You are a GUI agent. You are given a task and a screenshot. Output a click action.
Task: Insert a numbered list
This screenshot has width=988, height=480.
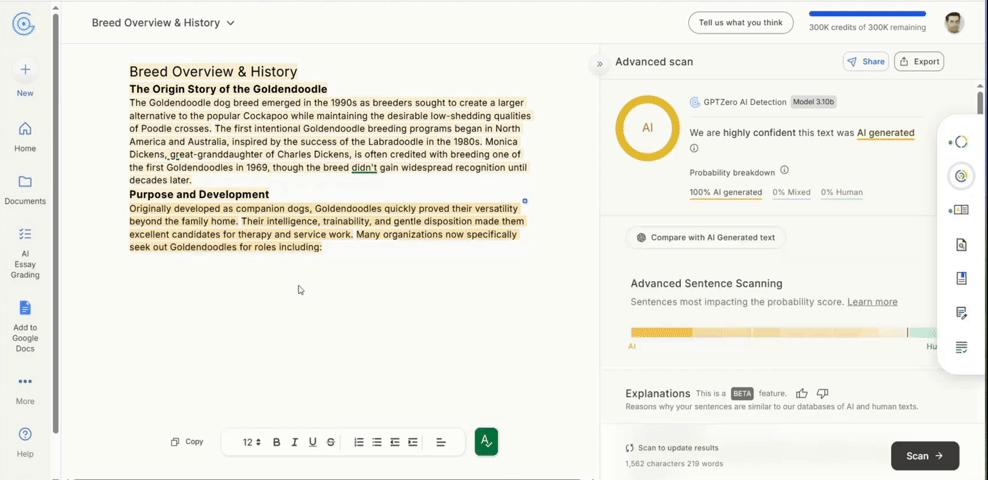359,442
